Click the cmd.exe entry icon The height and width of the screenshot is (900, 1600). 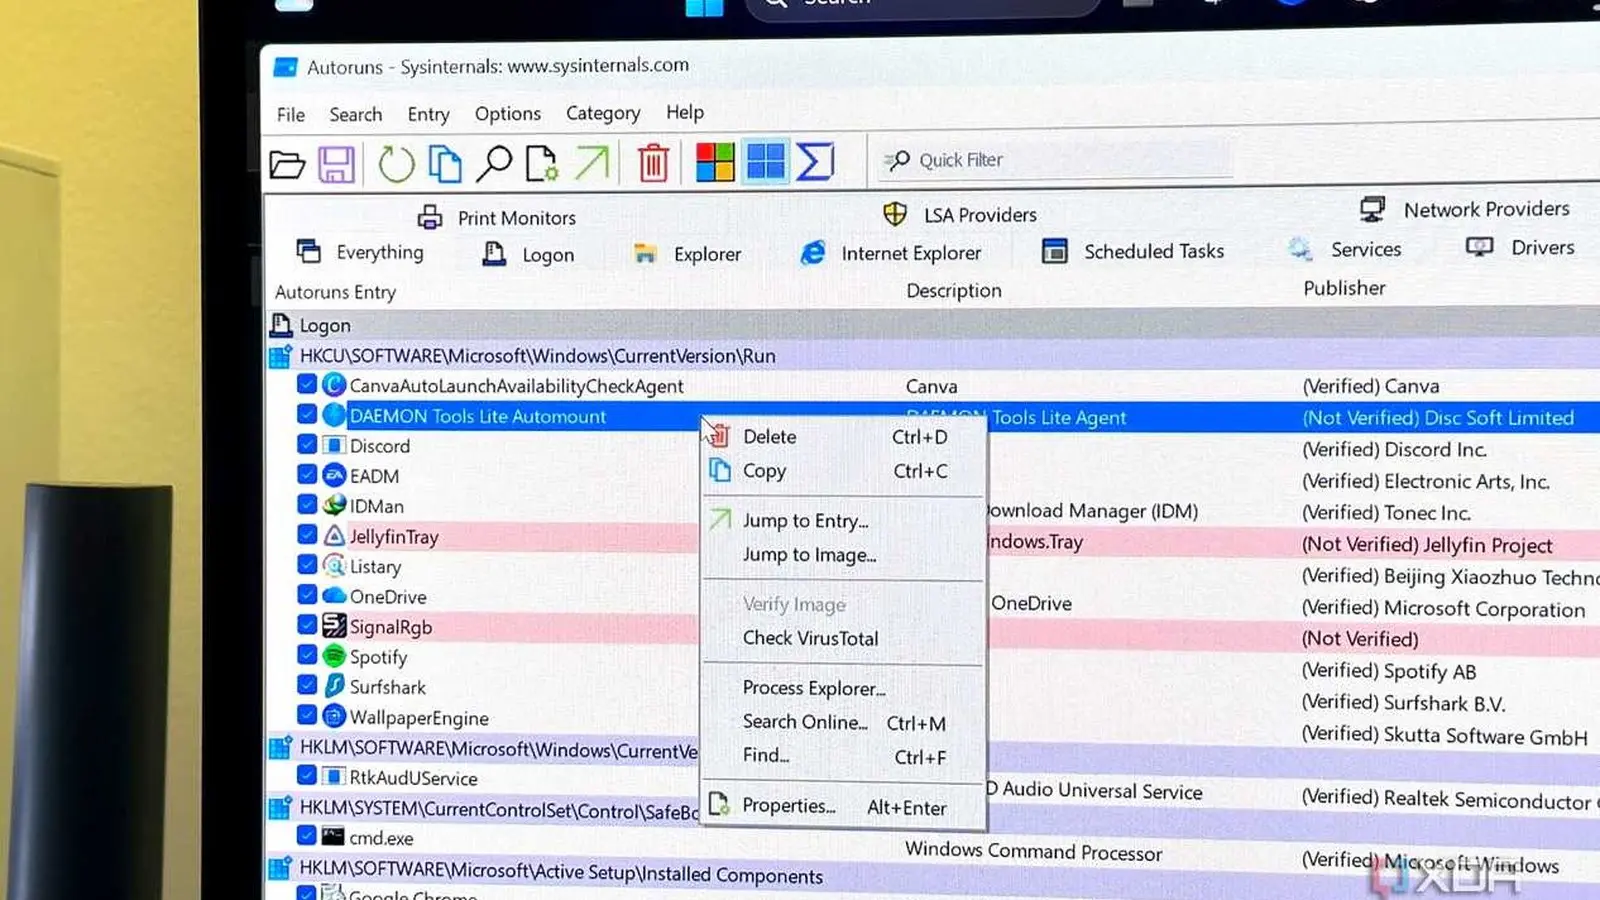[333, 836]
